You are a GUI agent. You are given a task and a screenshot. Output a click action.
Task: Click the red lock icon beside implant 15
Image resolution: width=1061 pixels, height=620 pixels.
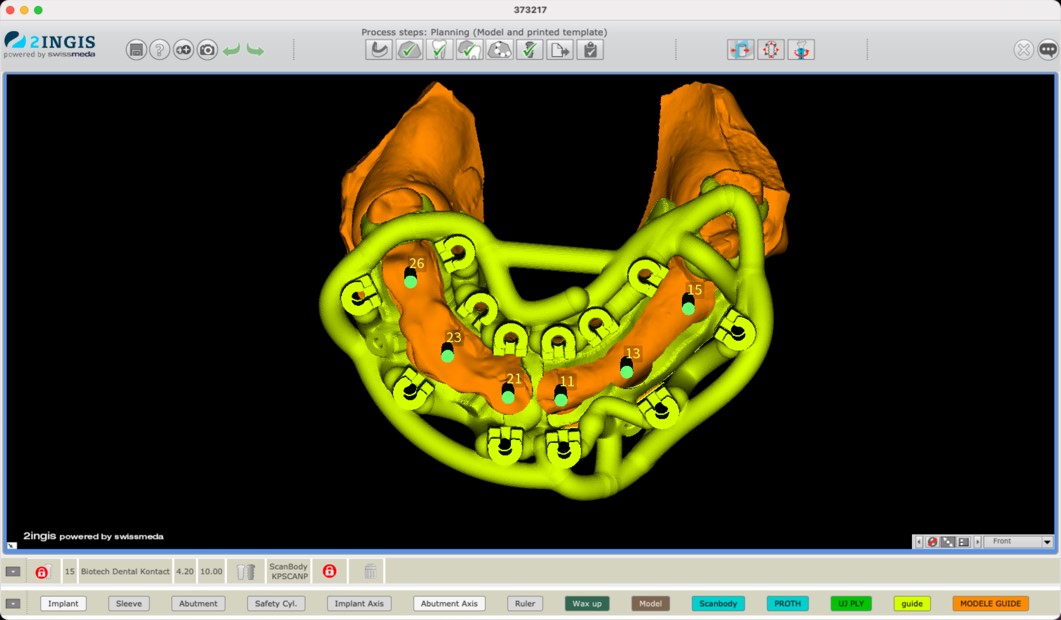(x=42, y=572)
